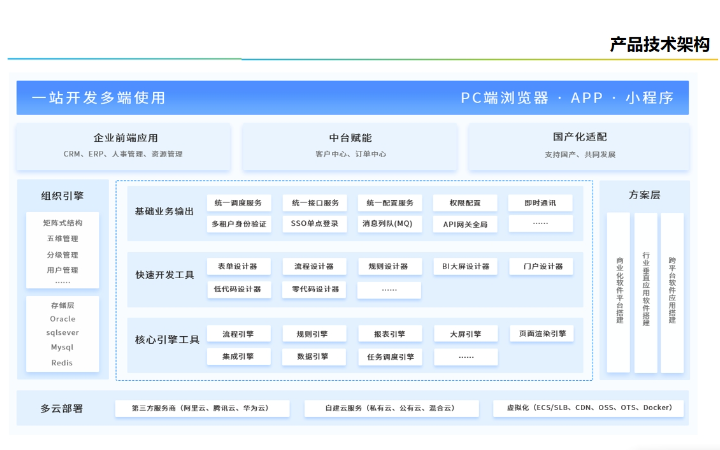Select the 消息列队(MQ) box

pyautogui.click(x=388, y=224)
